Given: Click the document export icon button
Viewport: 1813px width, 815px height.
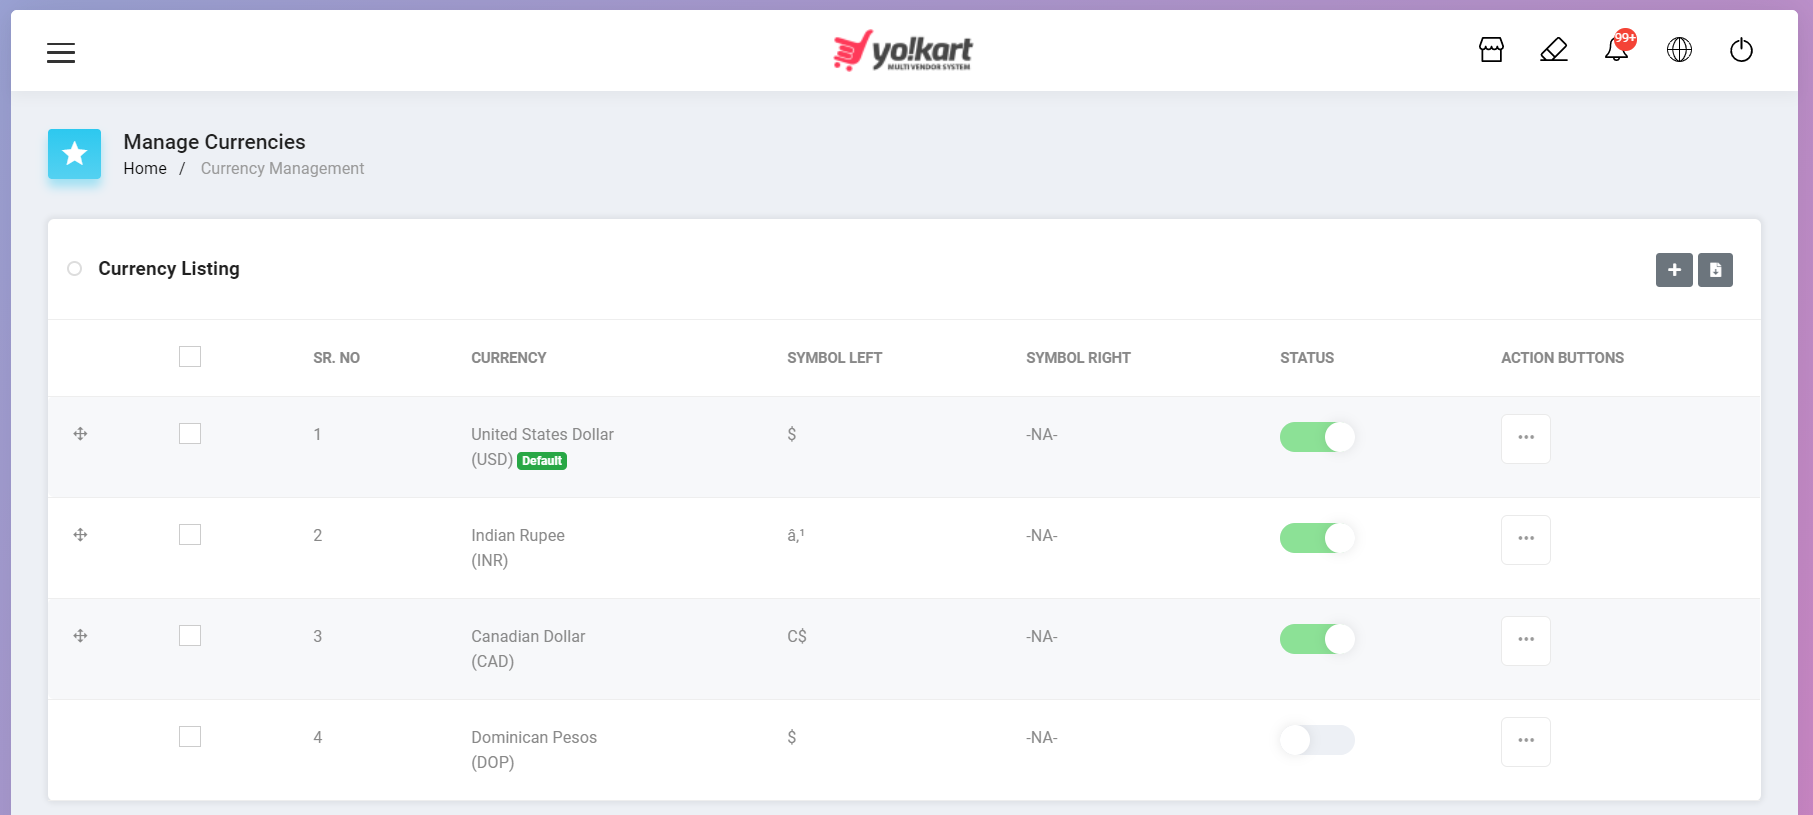Looking at the screenshot, I should [x=1715, y=270].
